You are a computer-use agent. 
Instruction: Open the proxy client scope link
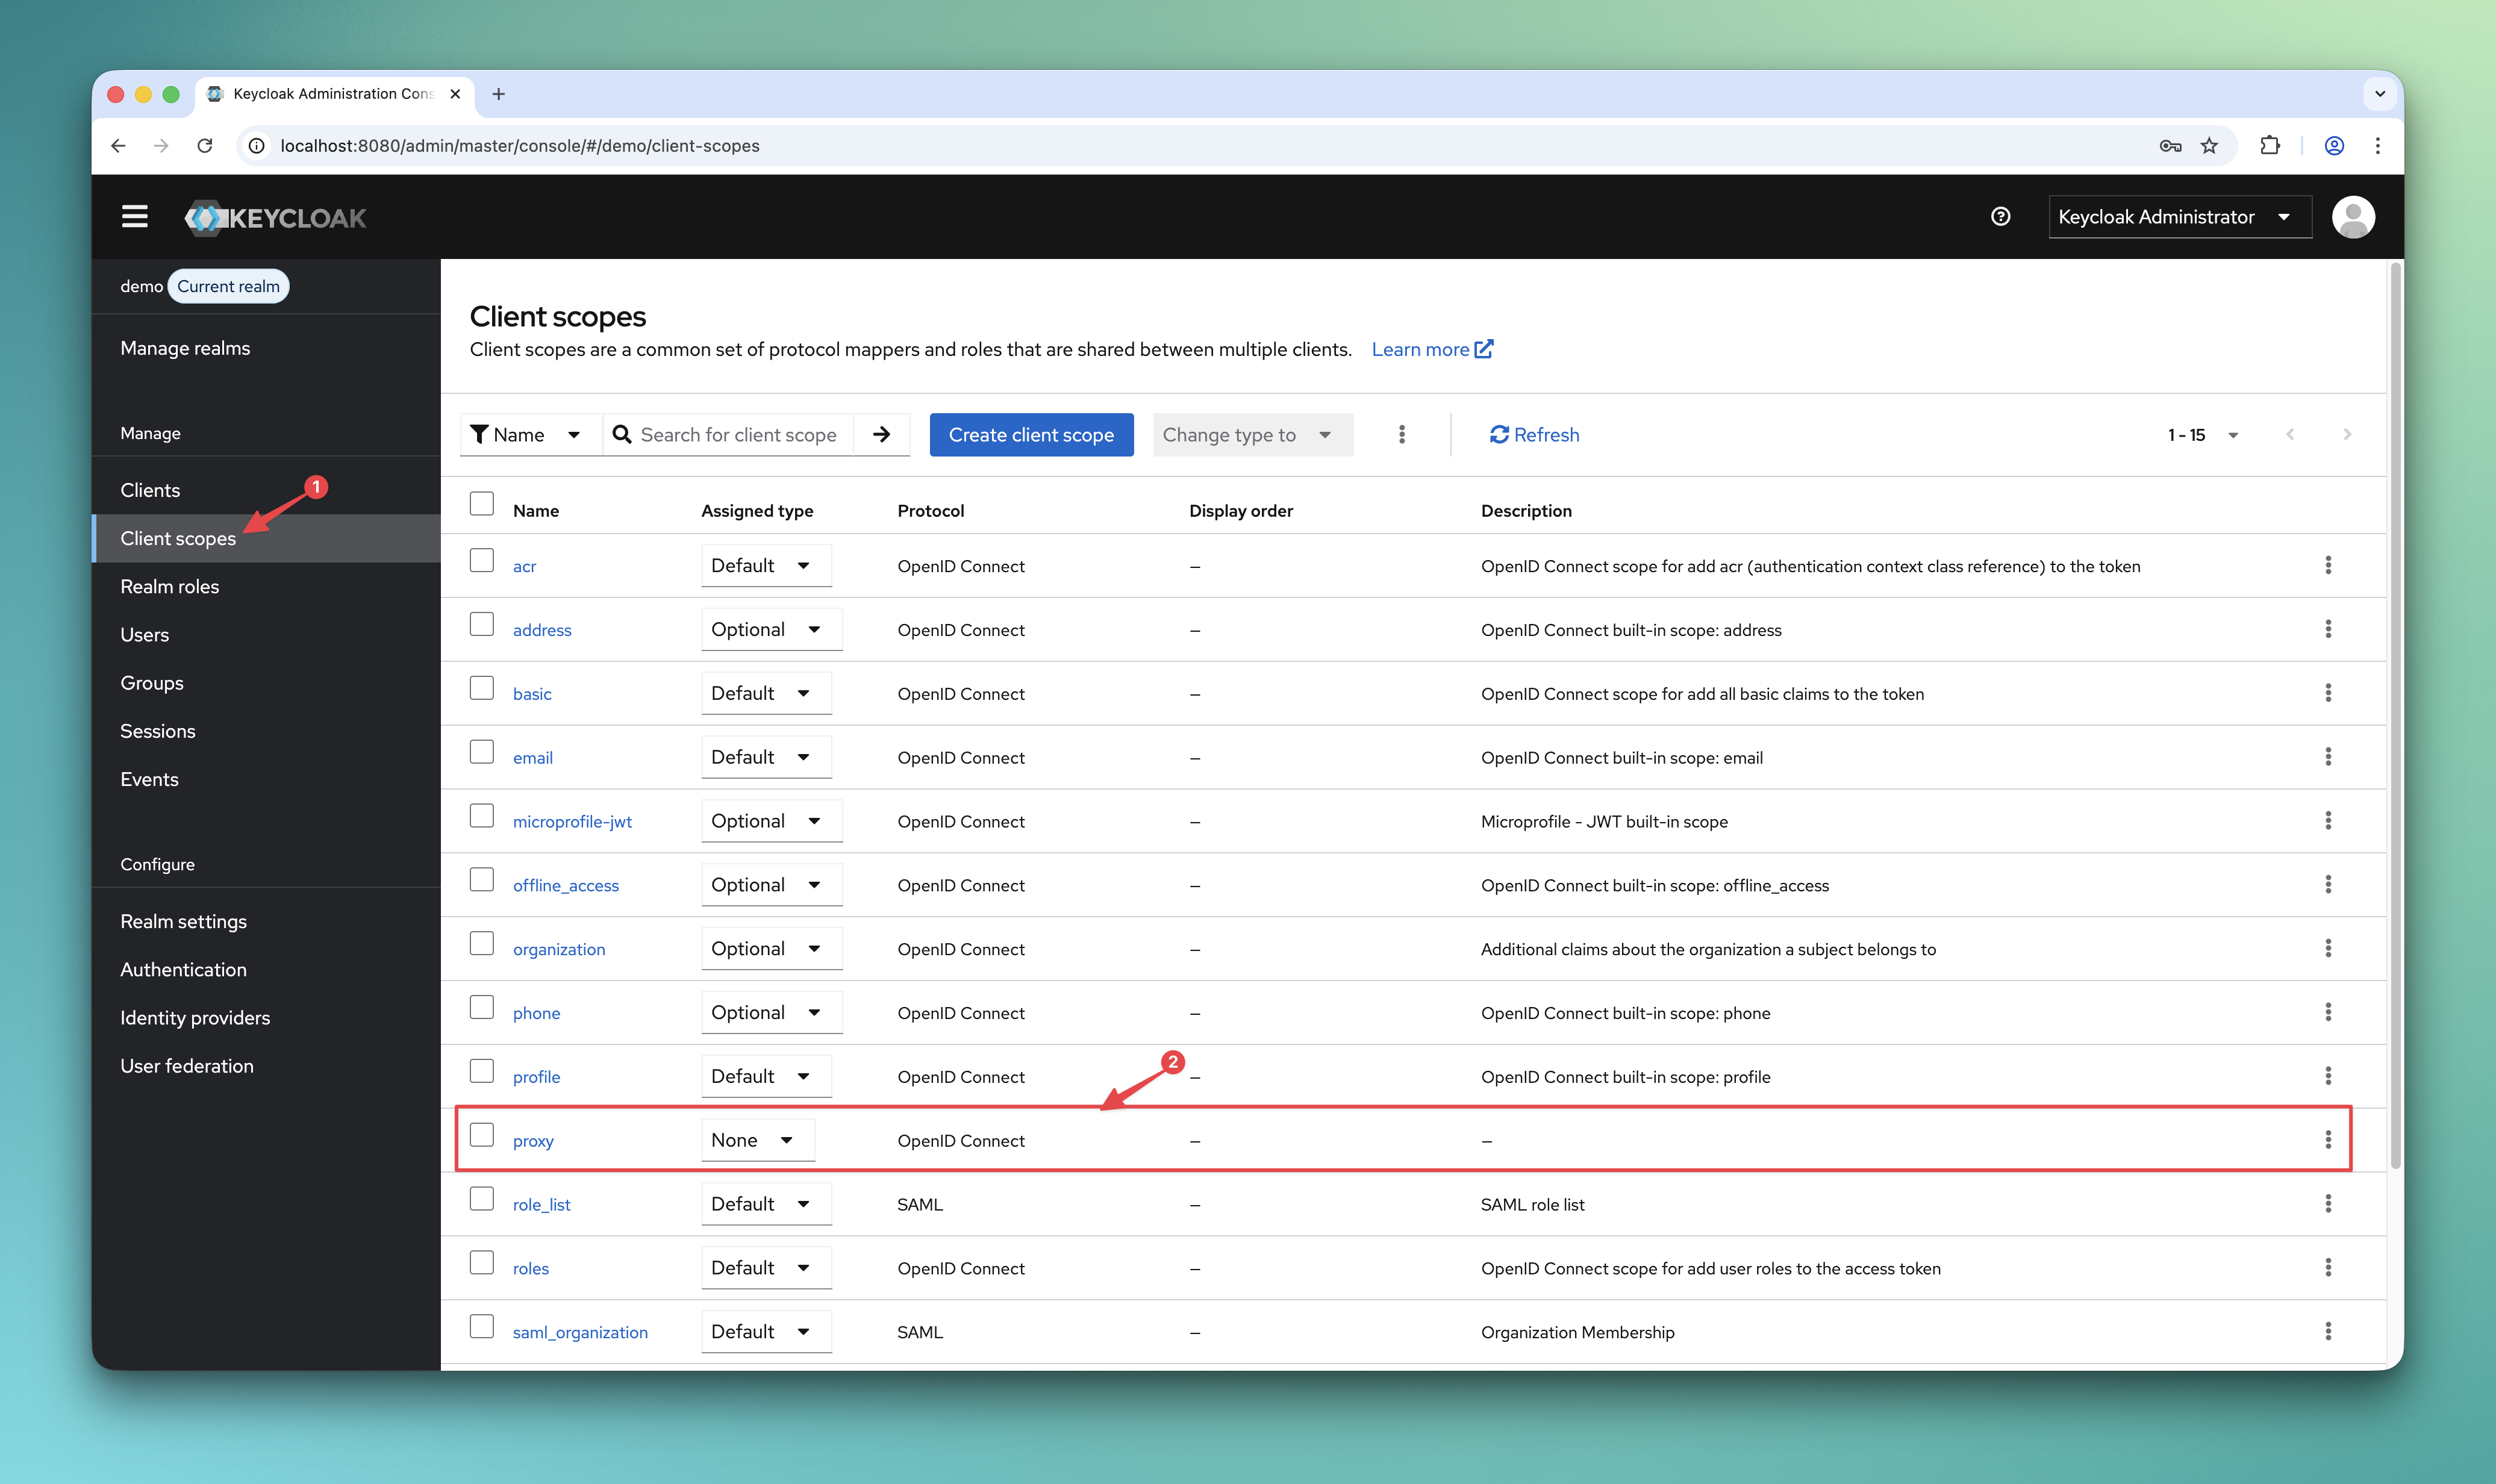pyautogui.click(x=533, y=1141)
